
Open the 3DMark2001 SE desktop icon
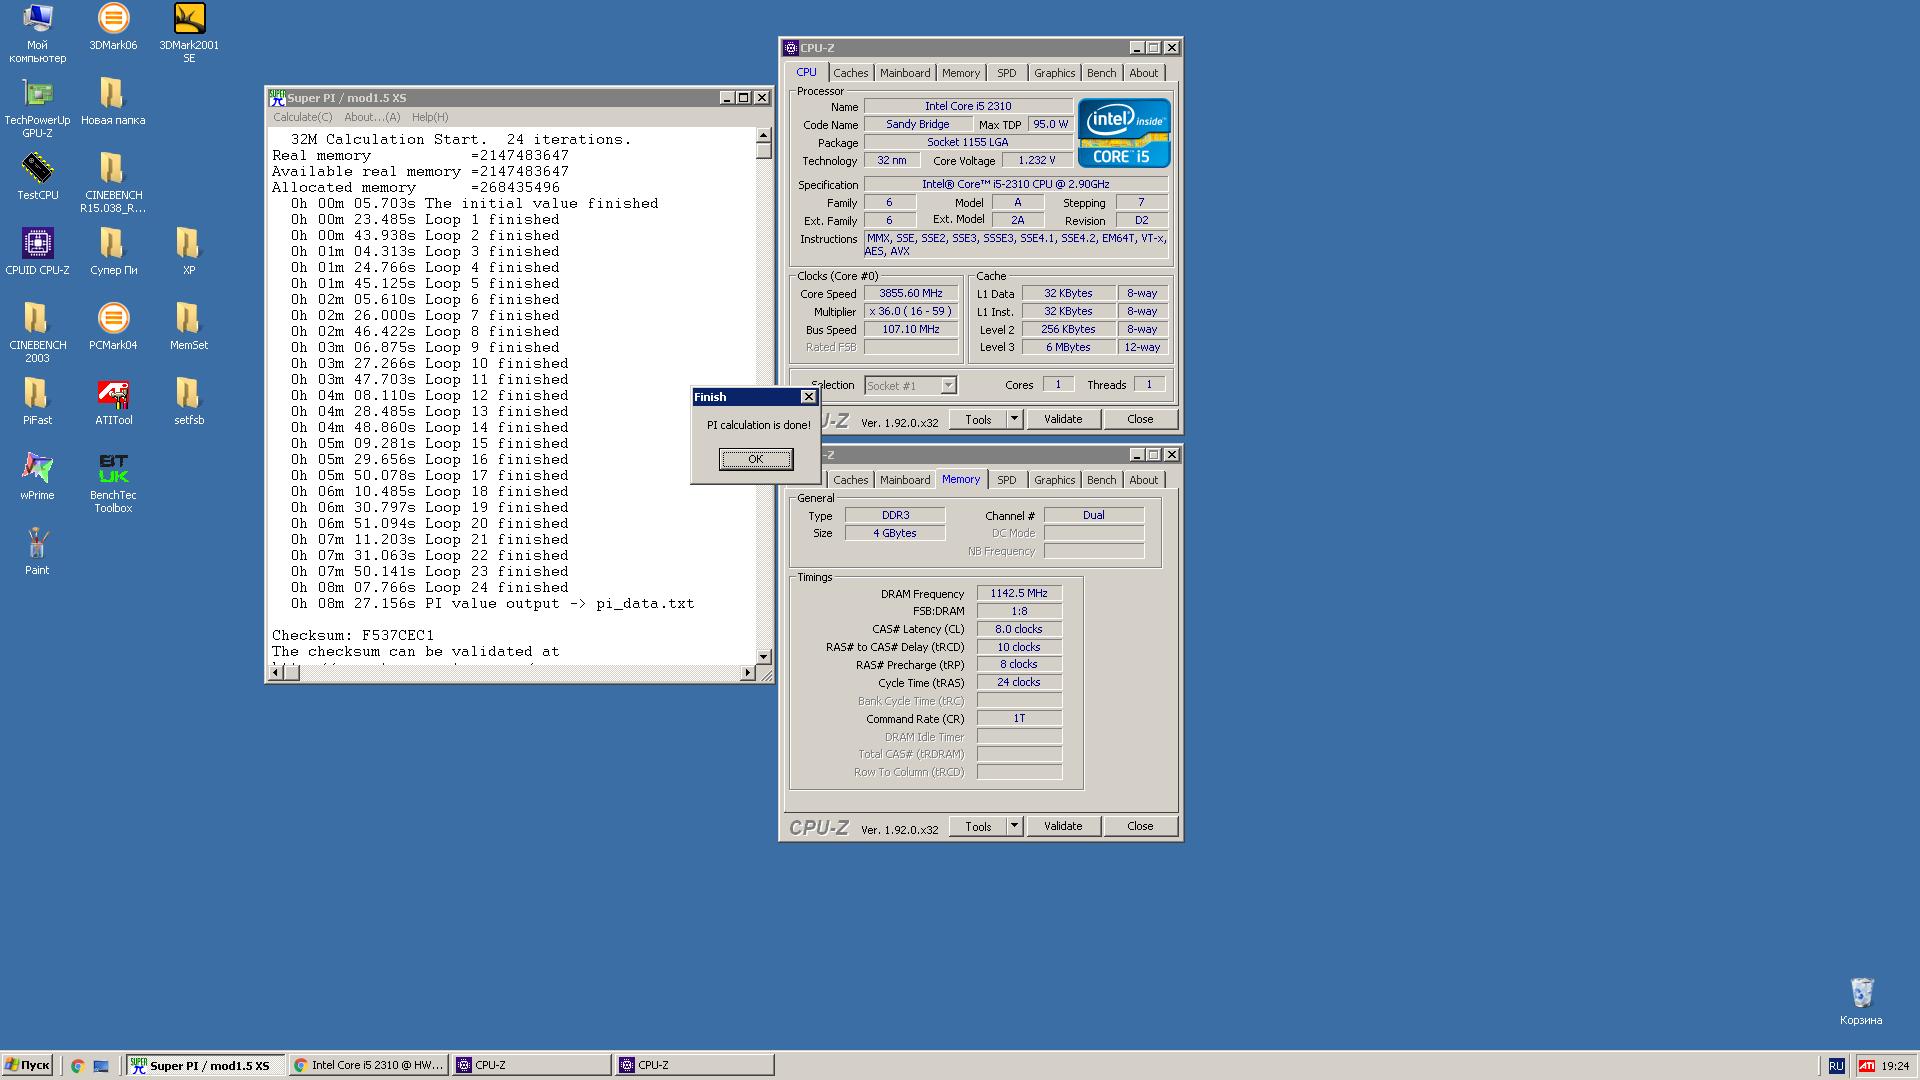point(189,33)
